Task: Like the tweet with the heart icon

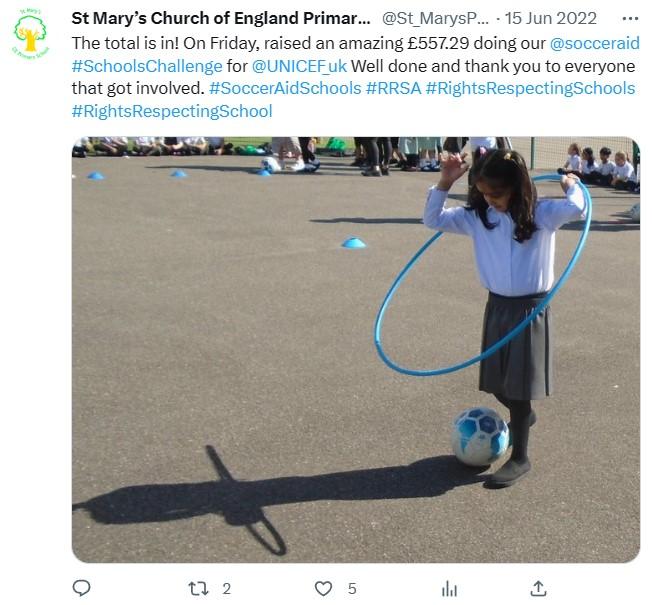Action: pyautogui.click(x=323, y=588)
